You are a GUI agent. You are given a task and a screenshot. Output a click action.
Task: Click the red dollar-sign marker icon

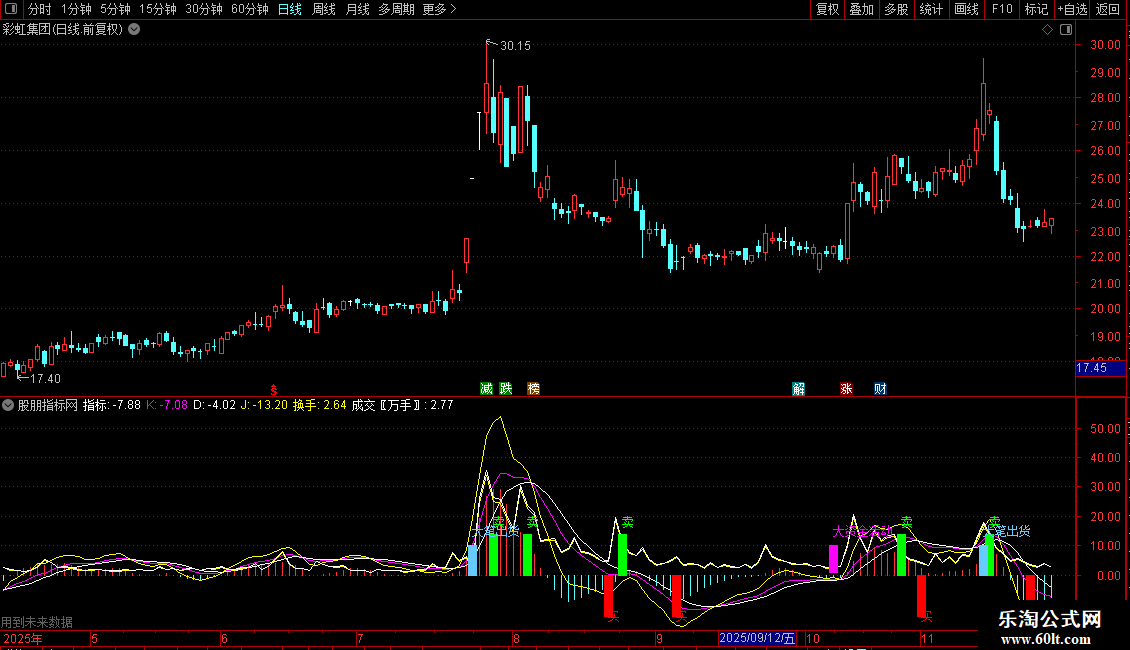pyautogui.click(x=274, y=390)
